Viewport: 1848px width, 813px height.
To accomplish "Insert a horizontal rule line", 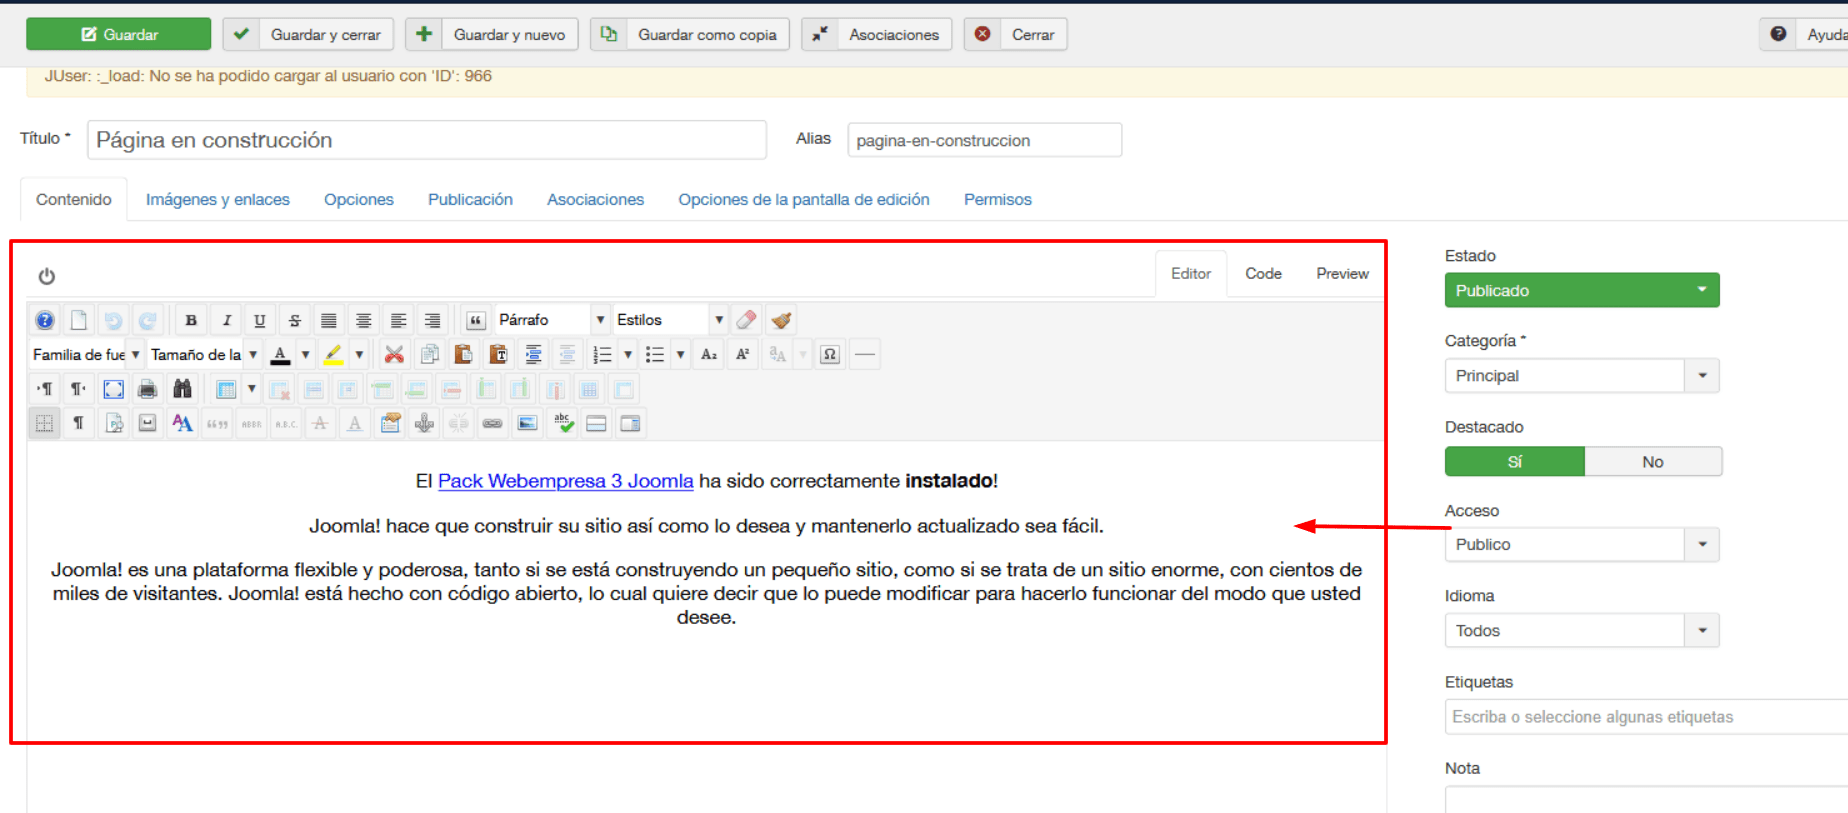I will [x=865, y=354].
